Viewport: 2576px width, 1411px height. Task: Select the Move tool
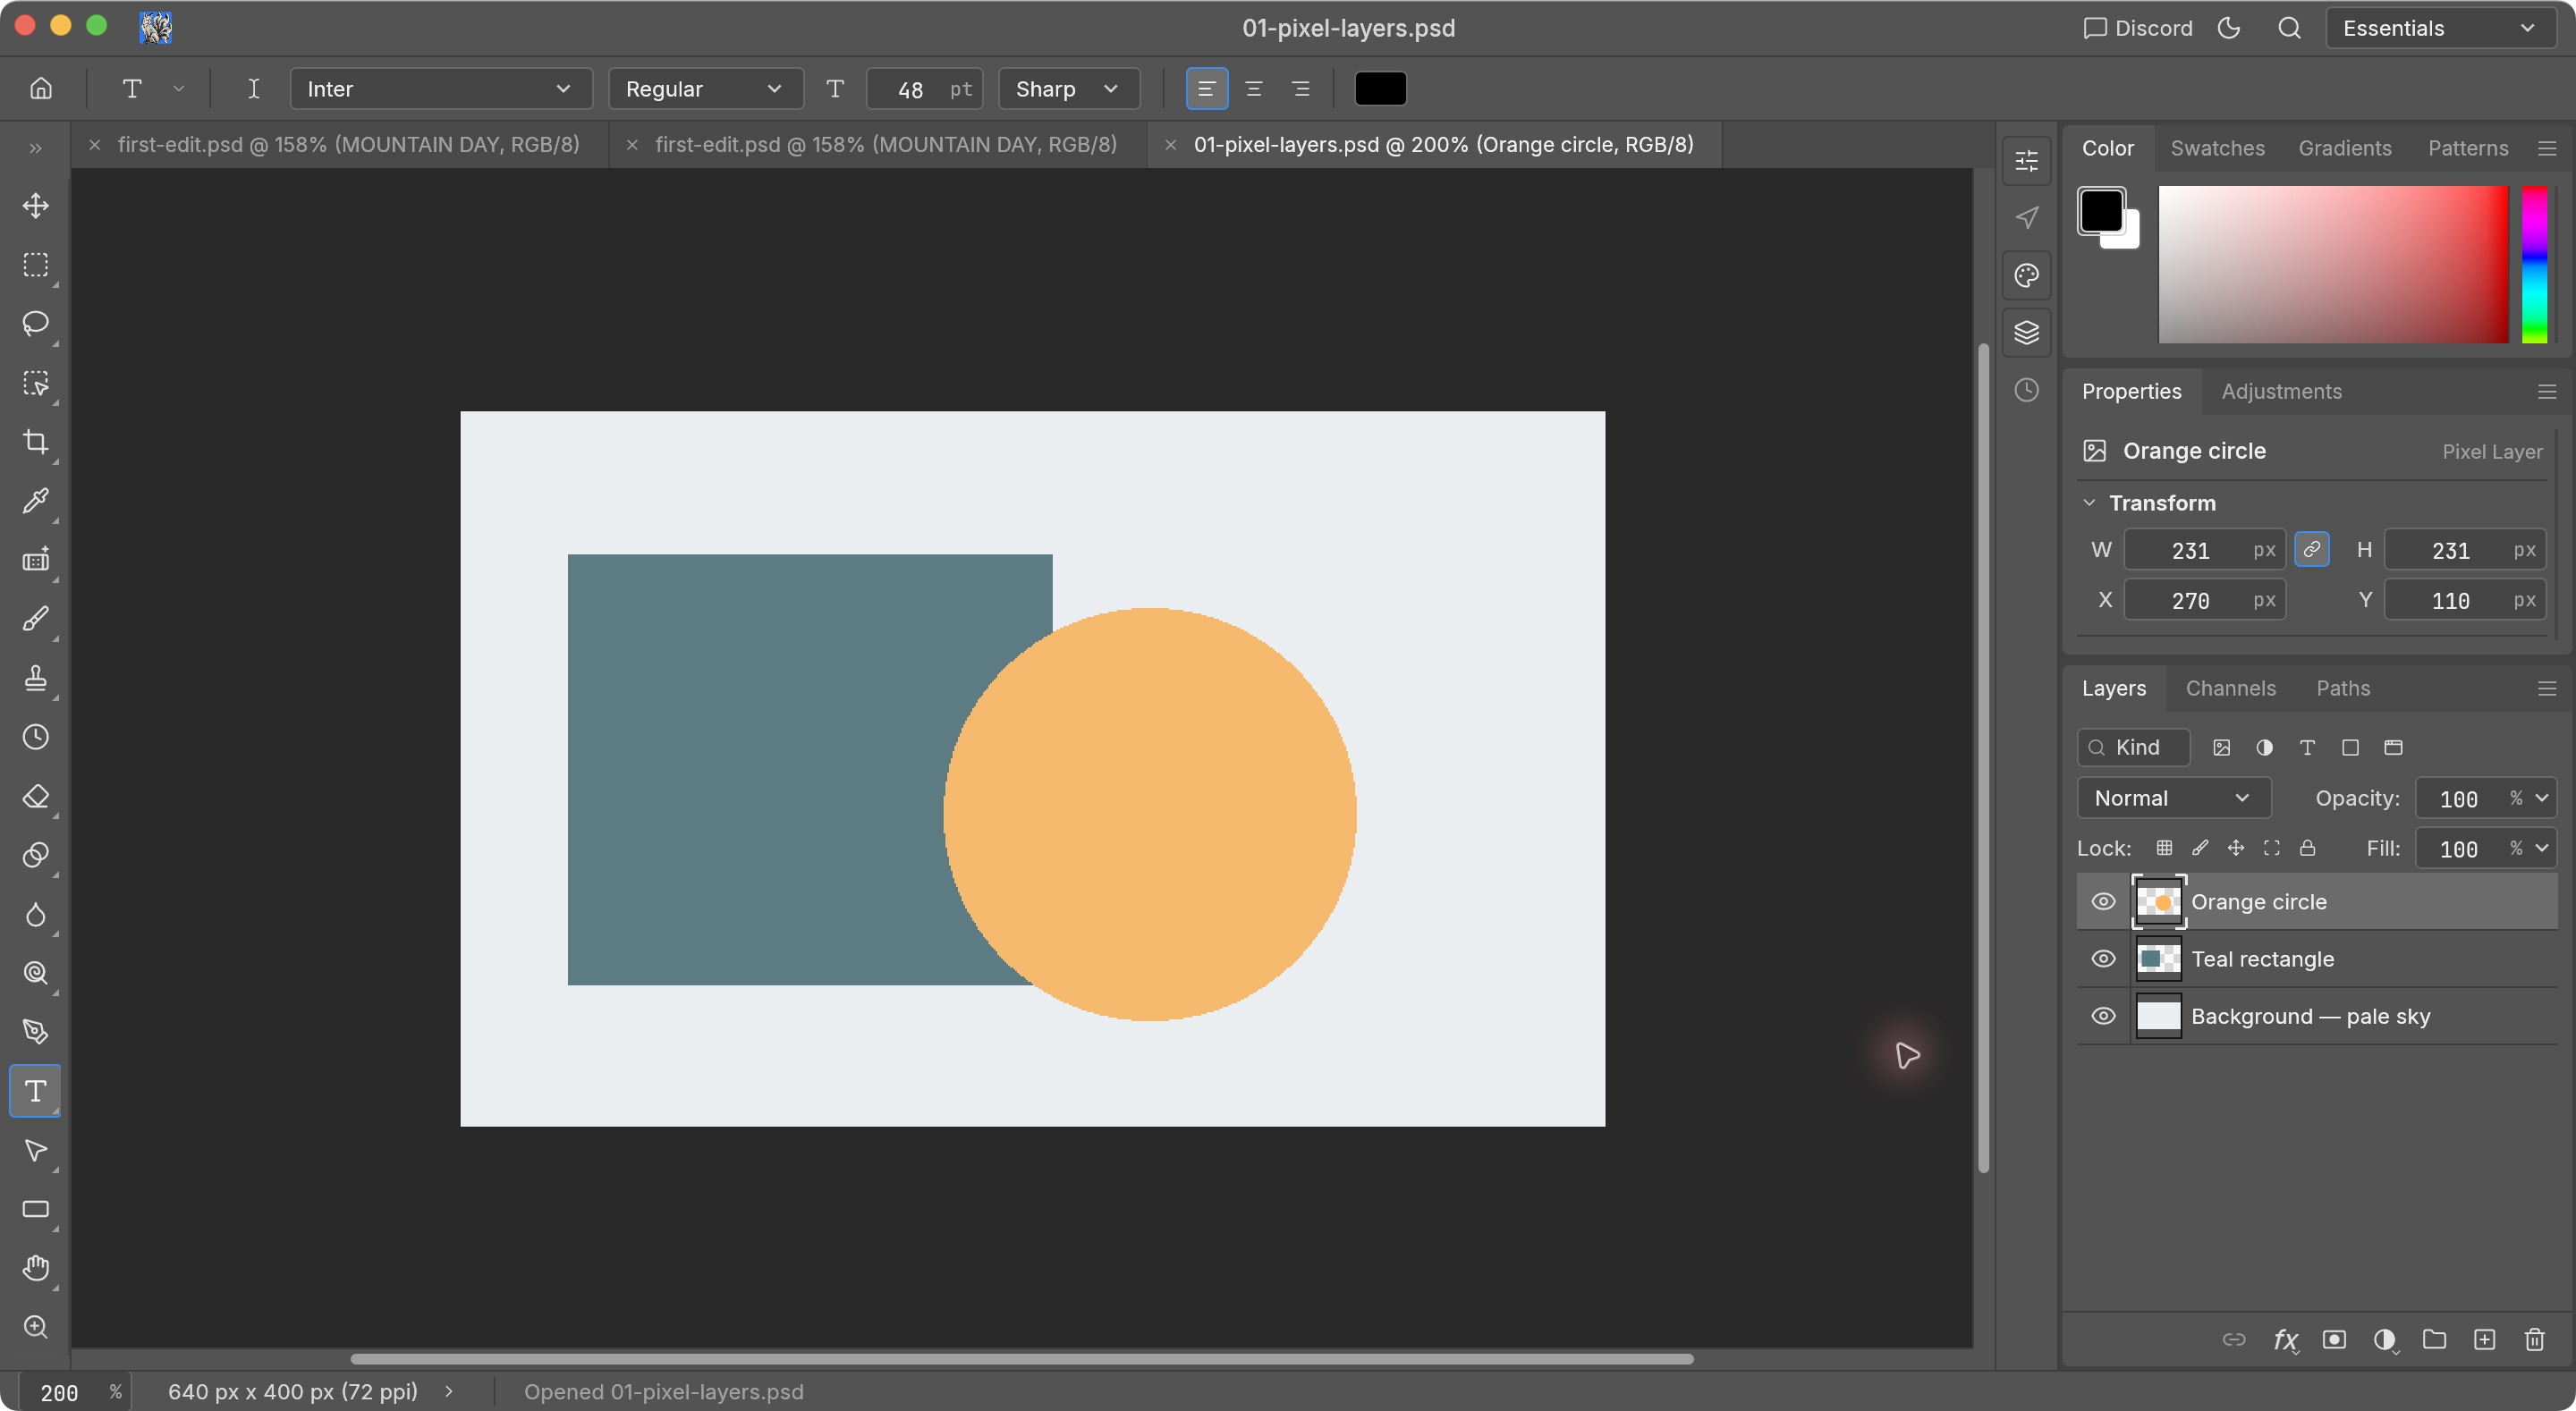coord(36,206)
